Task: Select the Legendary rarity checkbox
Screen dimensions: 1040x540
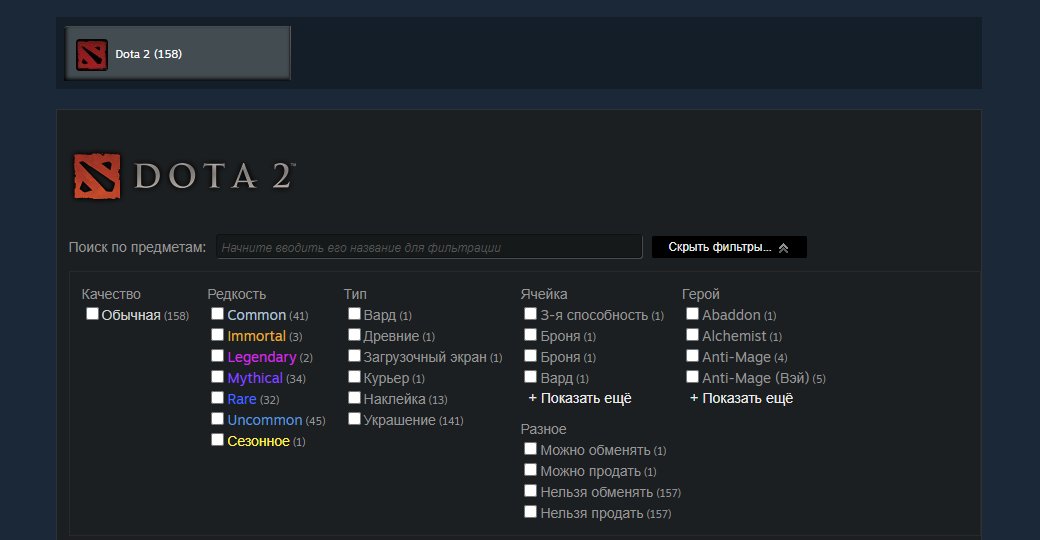Action: tap(218, 356)
